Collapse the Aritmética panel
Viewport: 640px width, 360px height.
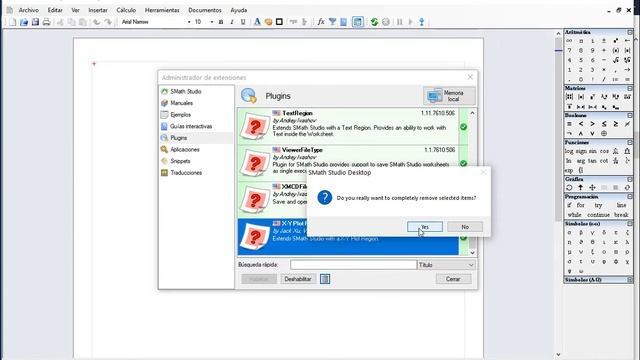(x=630, y=32)
